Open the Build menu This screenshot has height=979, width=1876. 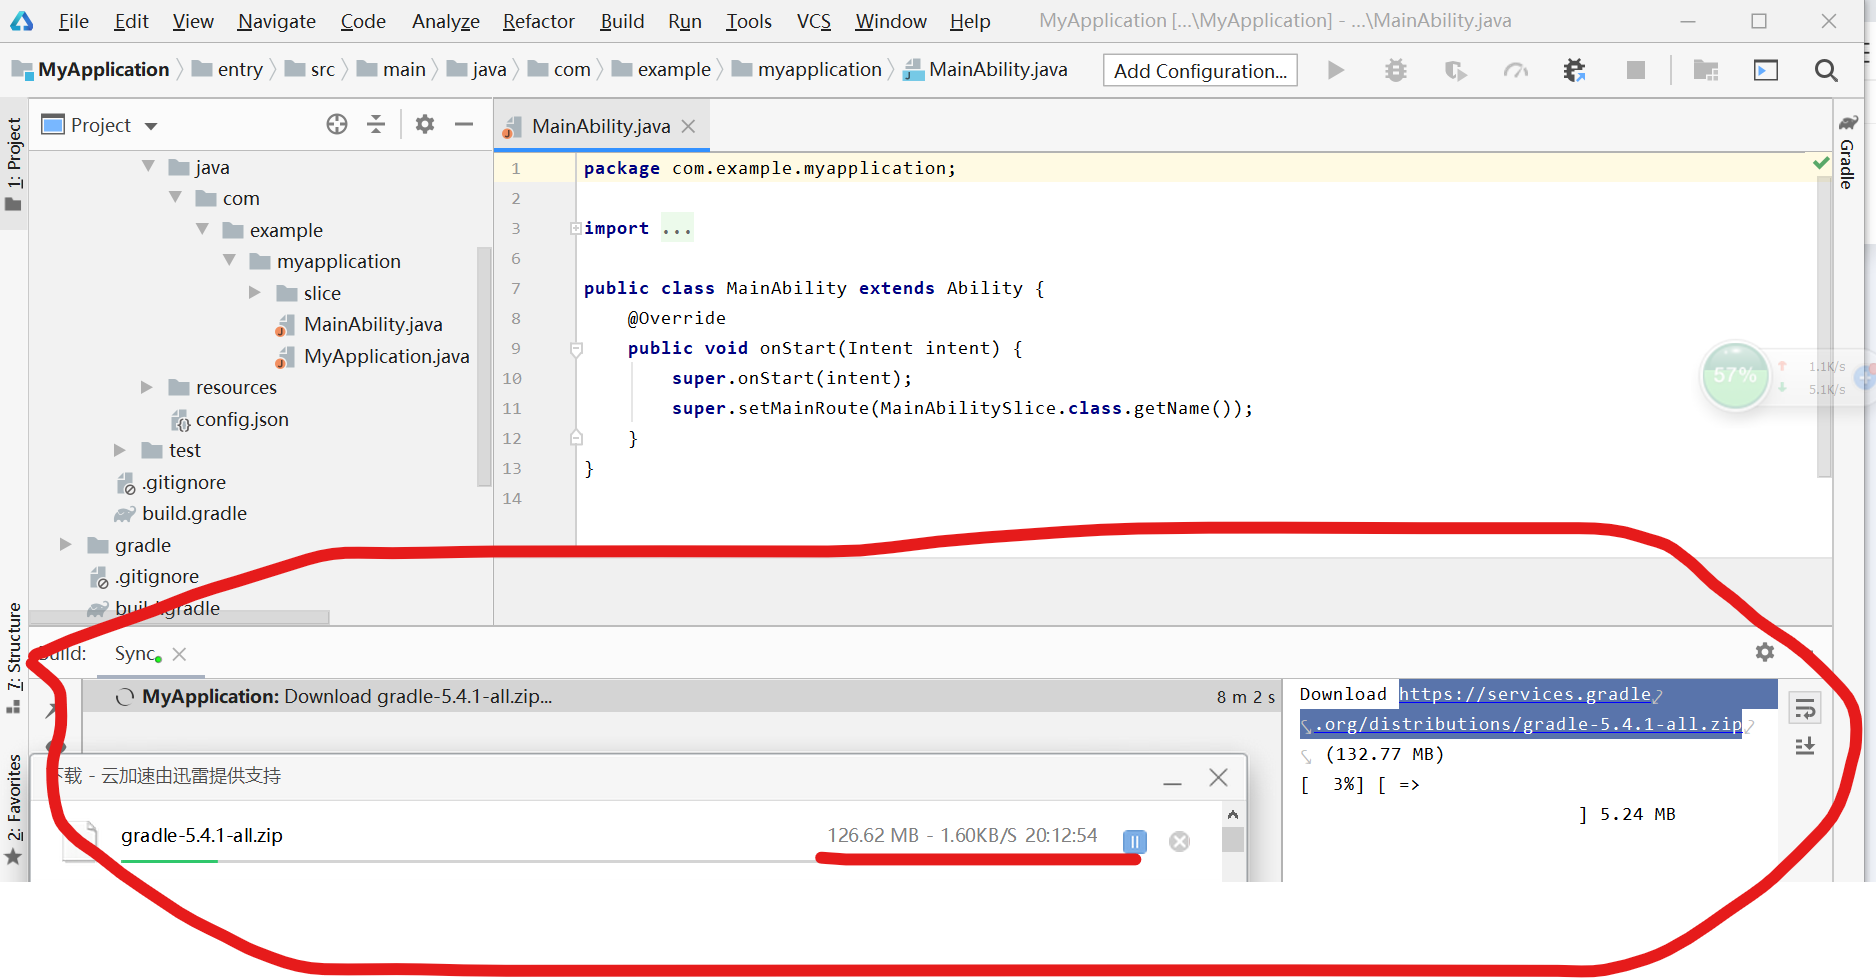point(622,21)
